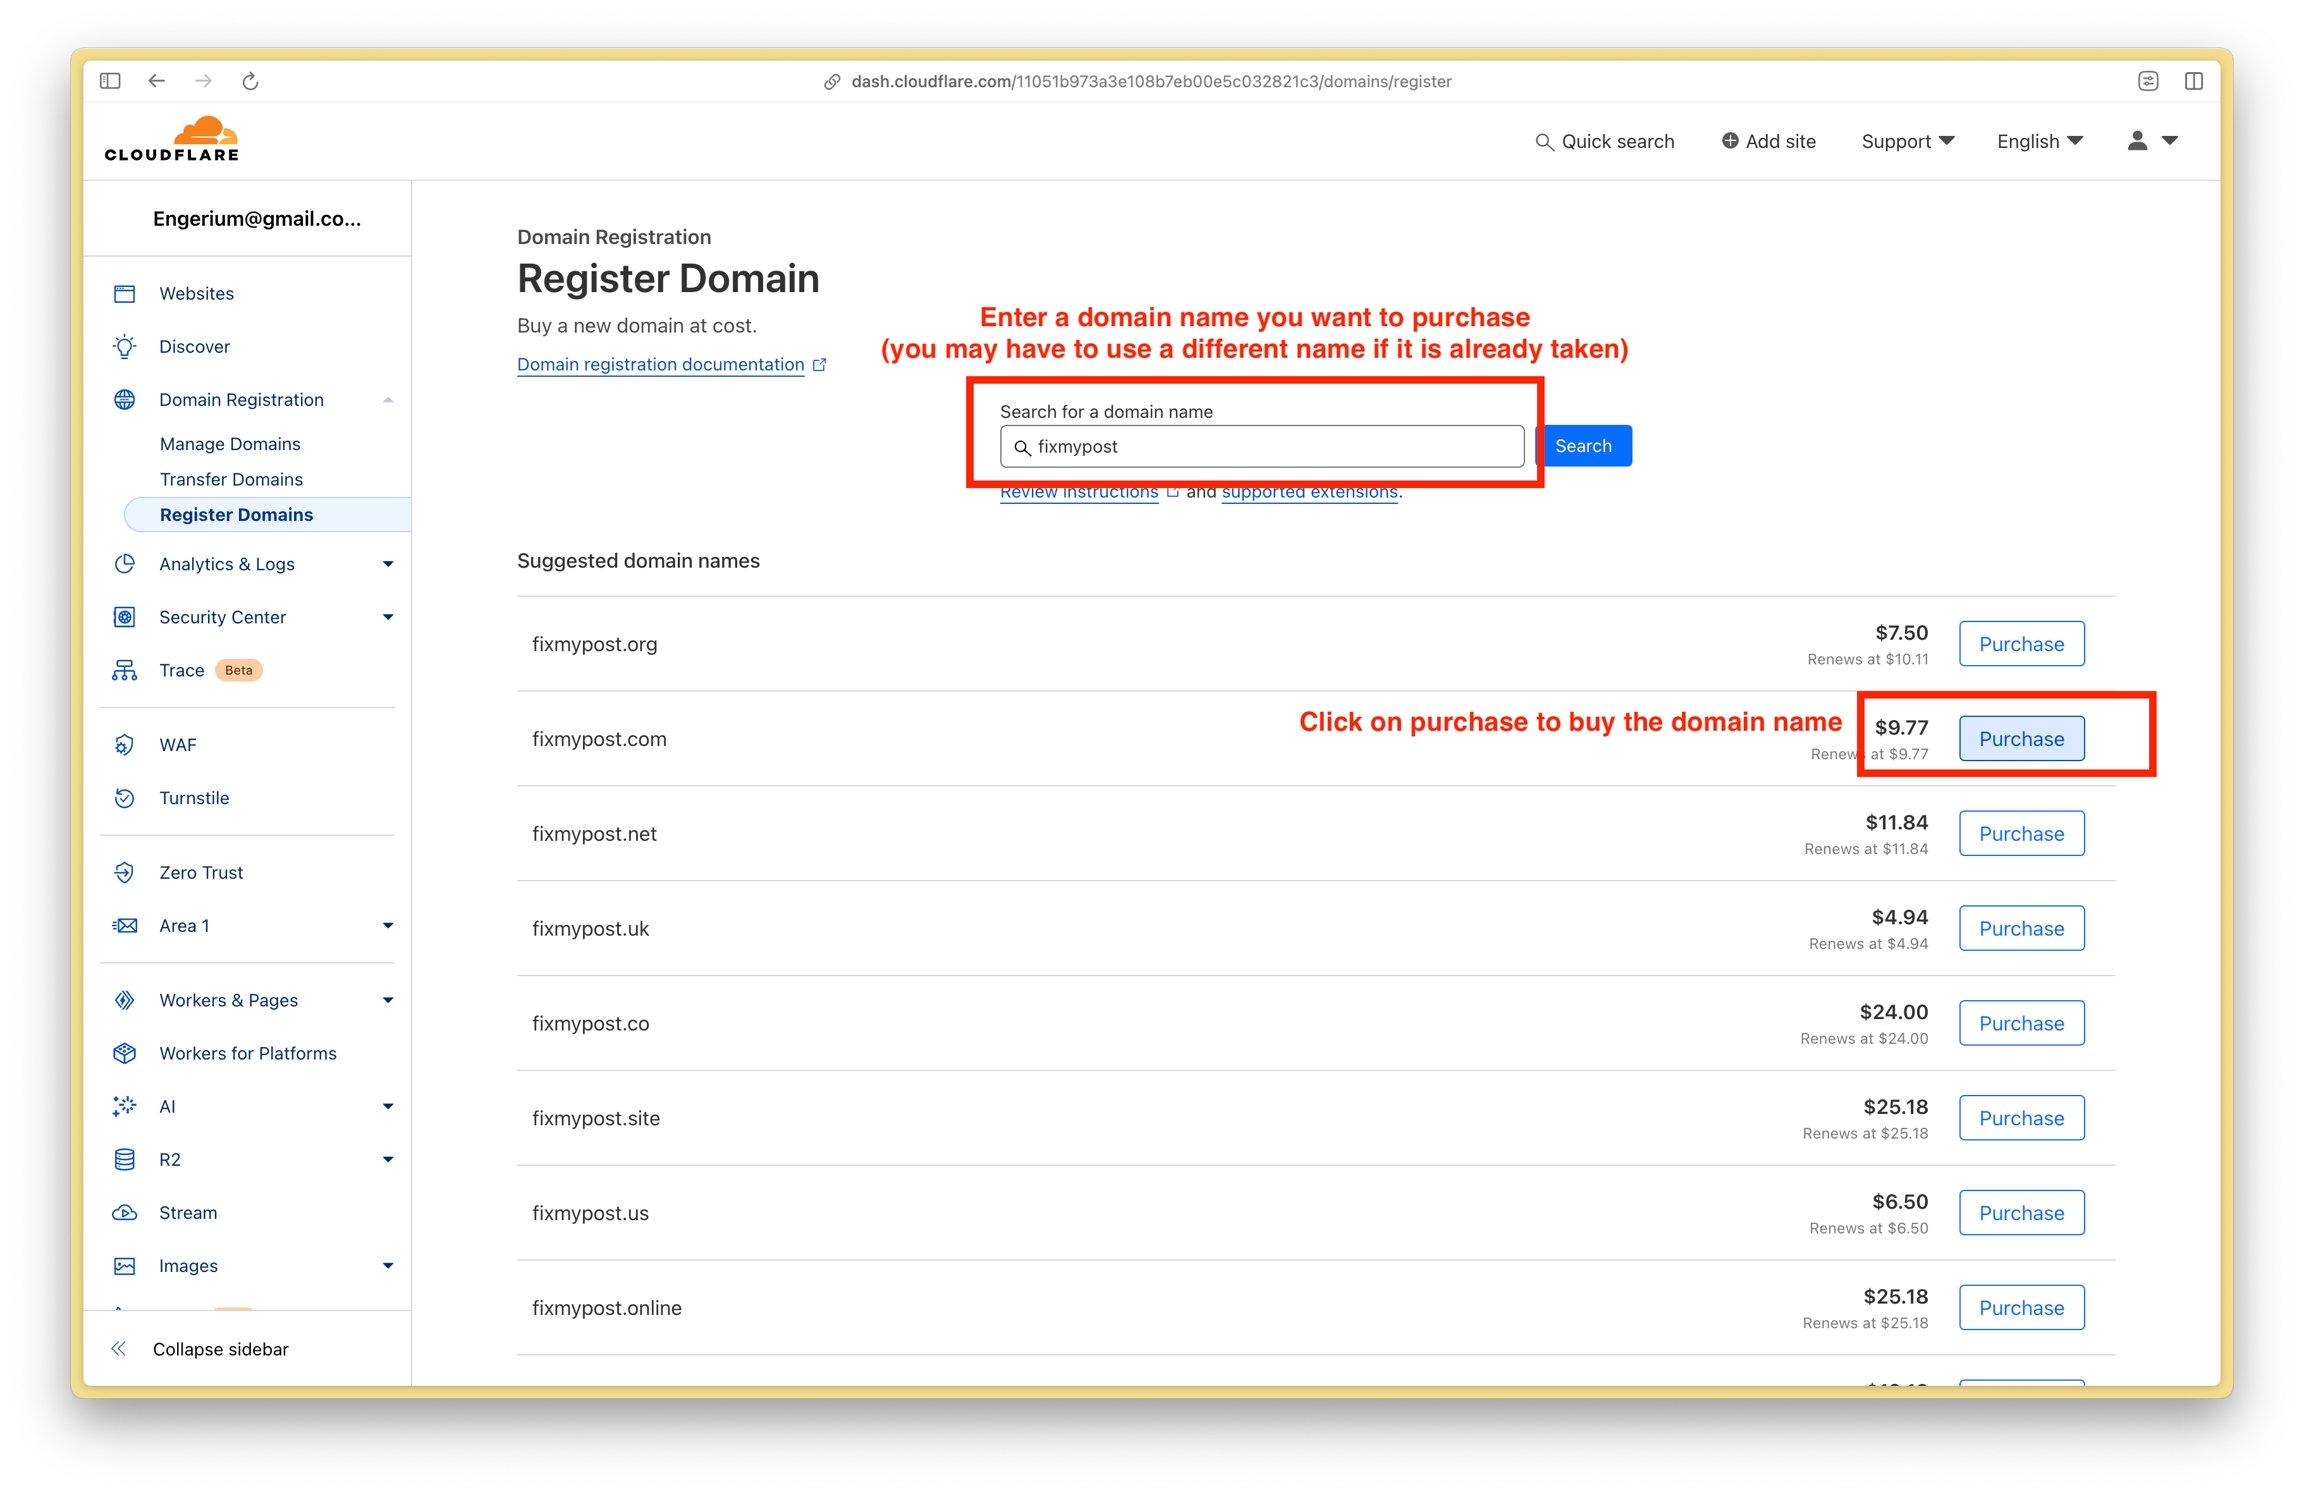Purchase fixmypost.co
Image resolution: width=2304 pixels, height=1492 pixels.
2021,1023
